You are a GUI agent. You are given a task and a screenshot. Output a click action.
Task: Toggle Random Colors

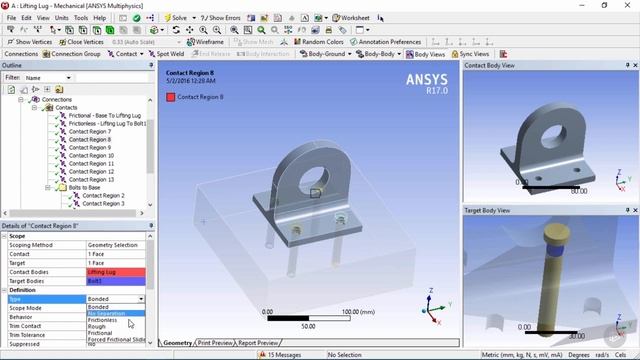[319, 42]
